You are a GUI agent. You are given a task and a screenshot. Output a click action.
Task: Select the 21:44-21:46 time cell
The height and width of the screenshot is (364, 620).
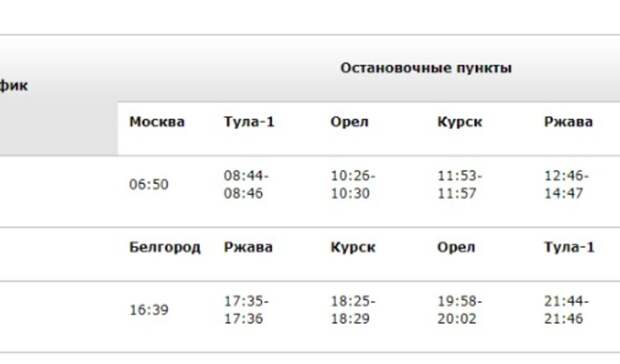click(566, 310)
